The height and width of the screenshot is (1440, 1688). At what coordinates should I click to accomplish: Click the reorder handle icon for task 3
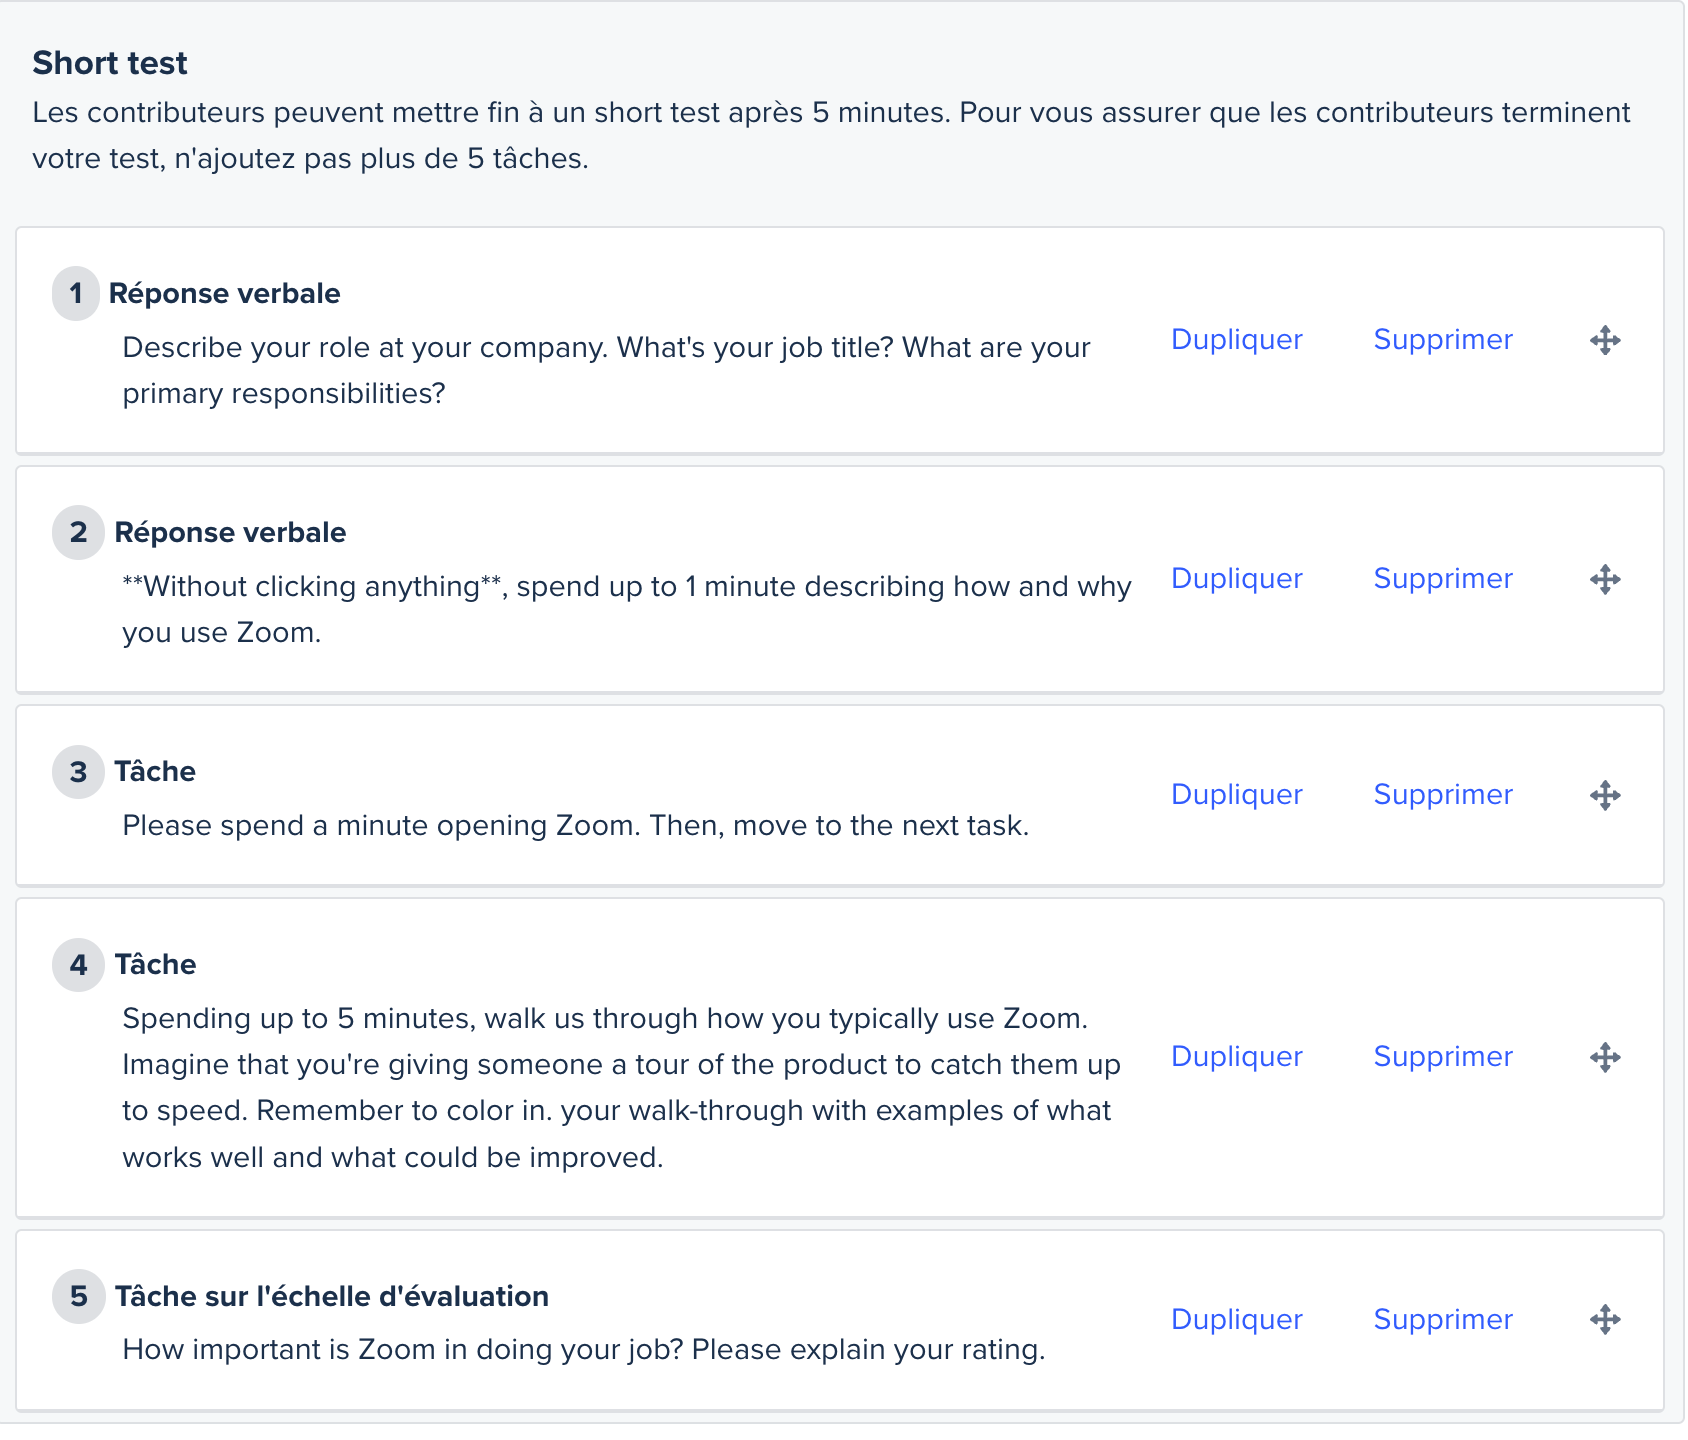(1605, 795)
